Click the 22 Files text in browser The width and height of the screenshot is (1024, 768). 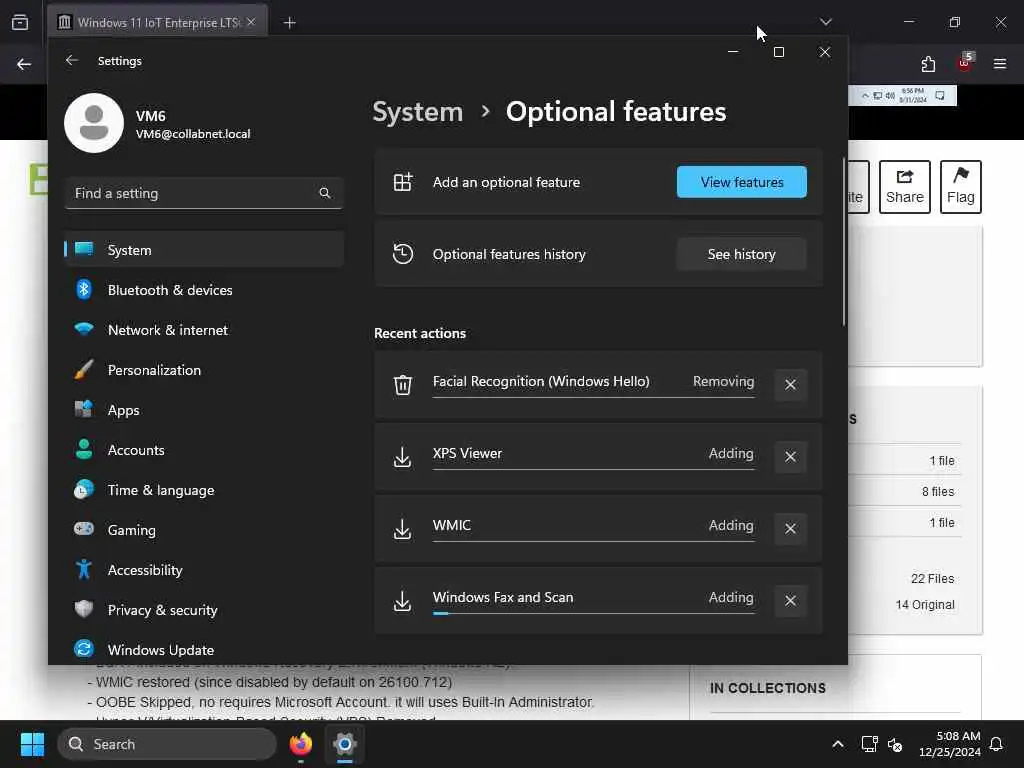(x=933, y=579)
